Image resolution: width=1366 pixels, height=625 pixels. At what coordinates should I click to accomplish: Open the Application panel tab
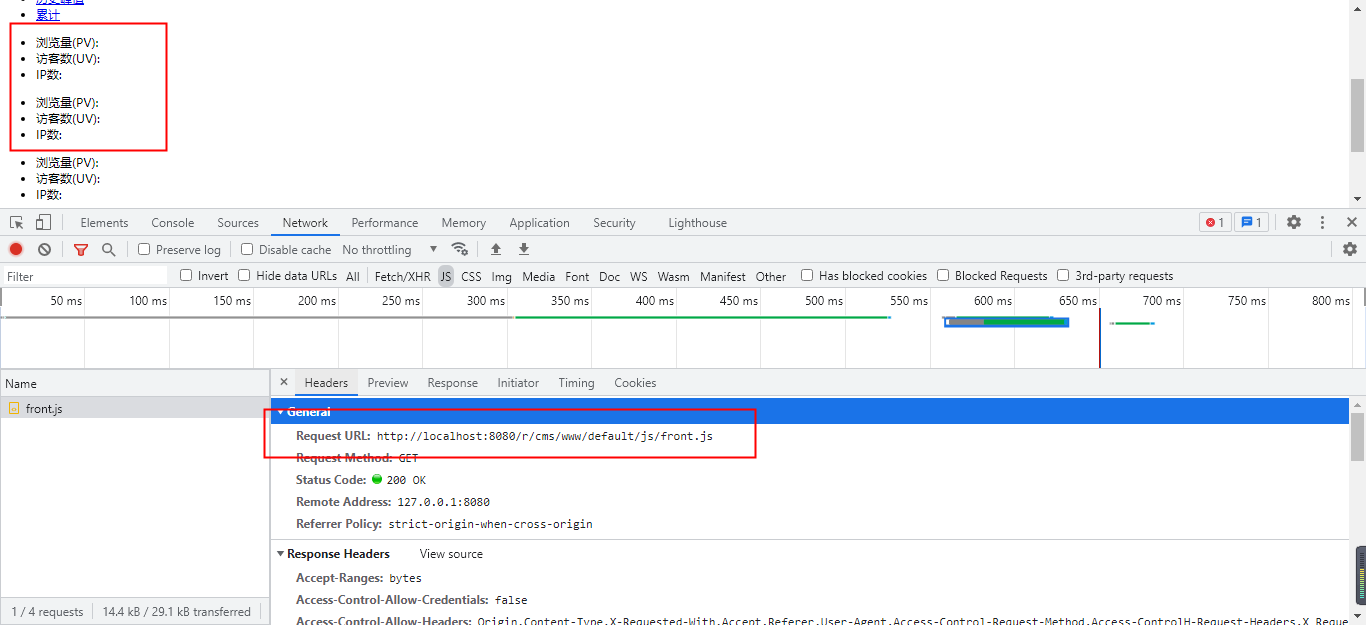tap(540, 223)
